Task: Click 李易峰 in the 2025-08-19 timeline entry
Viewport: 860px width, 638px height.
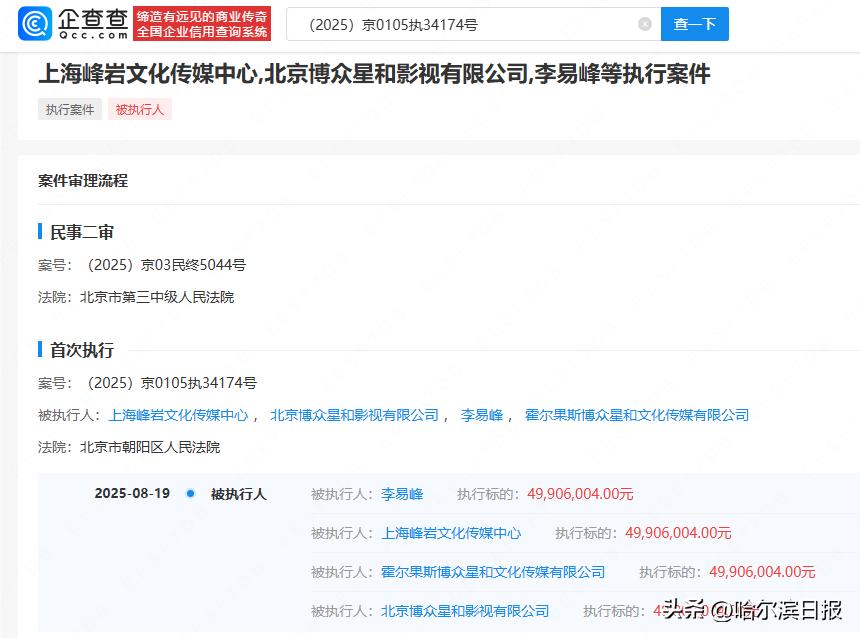Action: tap(402, 494)
